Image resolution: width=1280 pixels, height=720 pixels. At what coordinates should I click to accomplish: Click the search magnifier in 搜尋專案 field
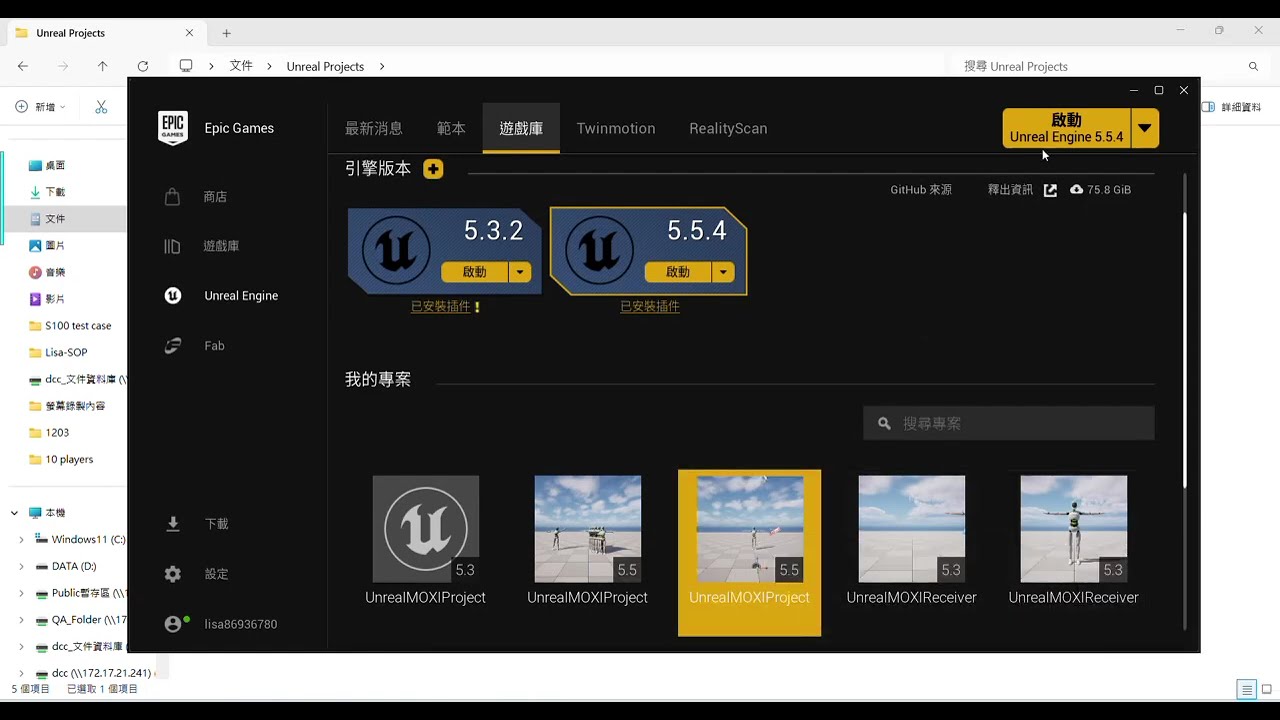point(884,424)
